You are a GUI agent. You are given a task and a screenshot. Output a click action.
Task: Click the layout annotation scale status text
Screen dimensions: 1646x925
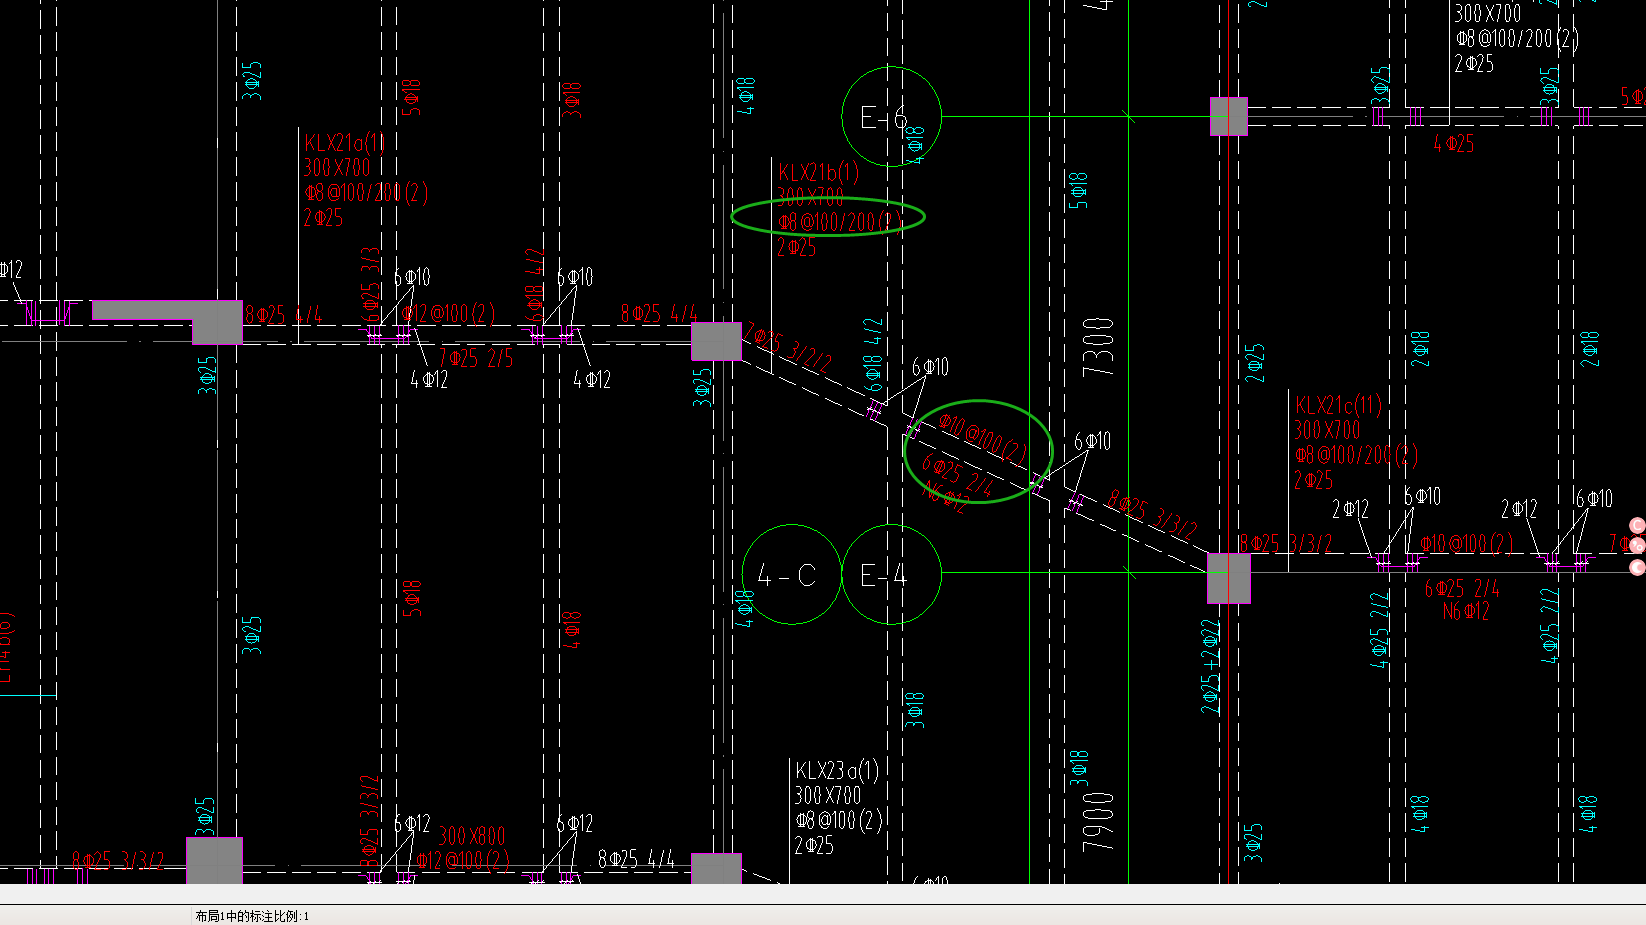click(252, 916)
